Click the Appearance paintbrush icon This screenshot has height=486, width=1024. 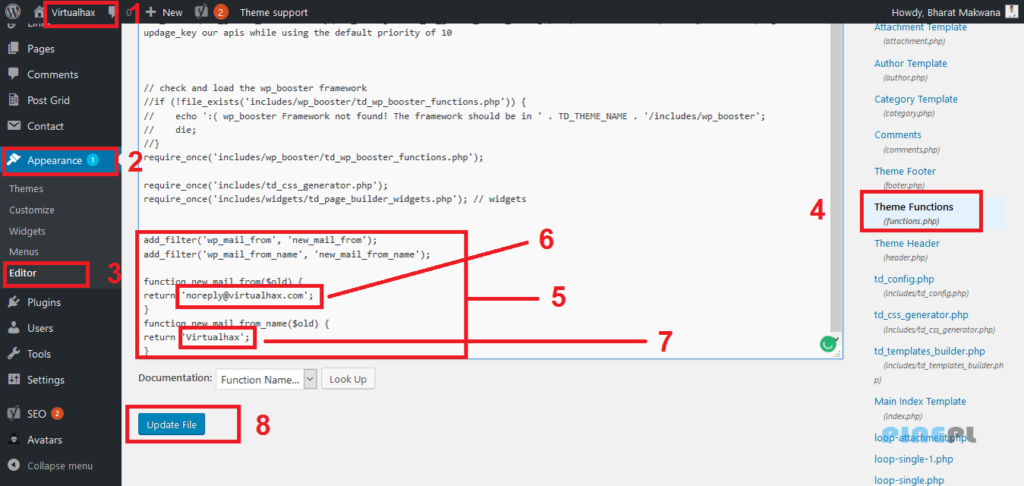click(x=14, y=160)
